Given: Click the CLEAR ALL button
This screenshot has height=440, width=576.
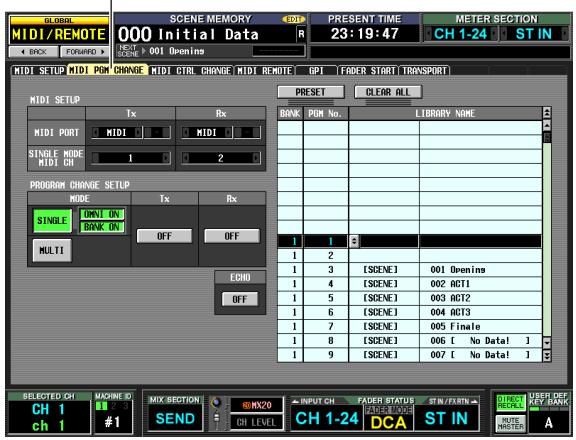Looking at the screenshot, I should pos(388,92).
